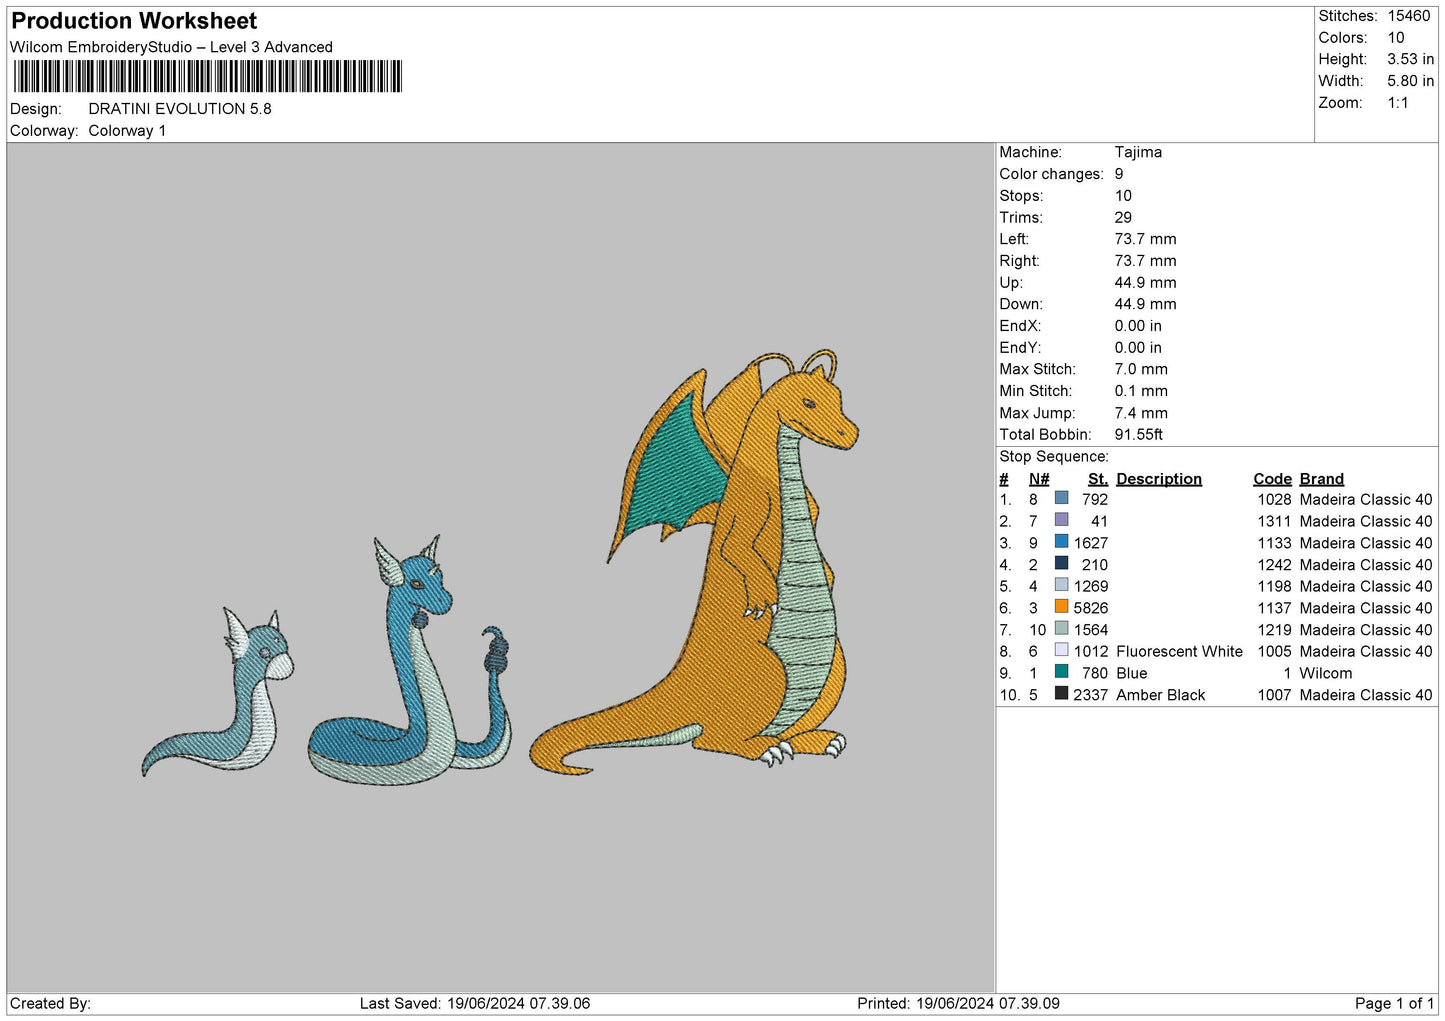
Task: Click the orange swatch for thread 1137
Action: (x=1061, y=607)
